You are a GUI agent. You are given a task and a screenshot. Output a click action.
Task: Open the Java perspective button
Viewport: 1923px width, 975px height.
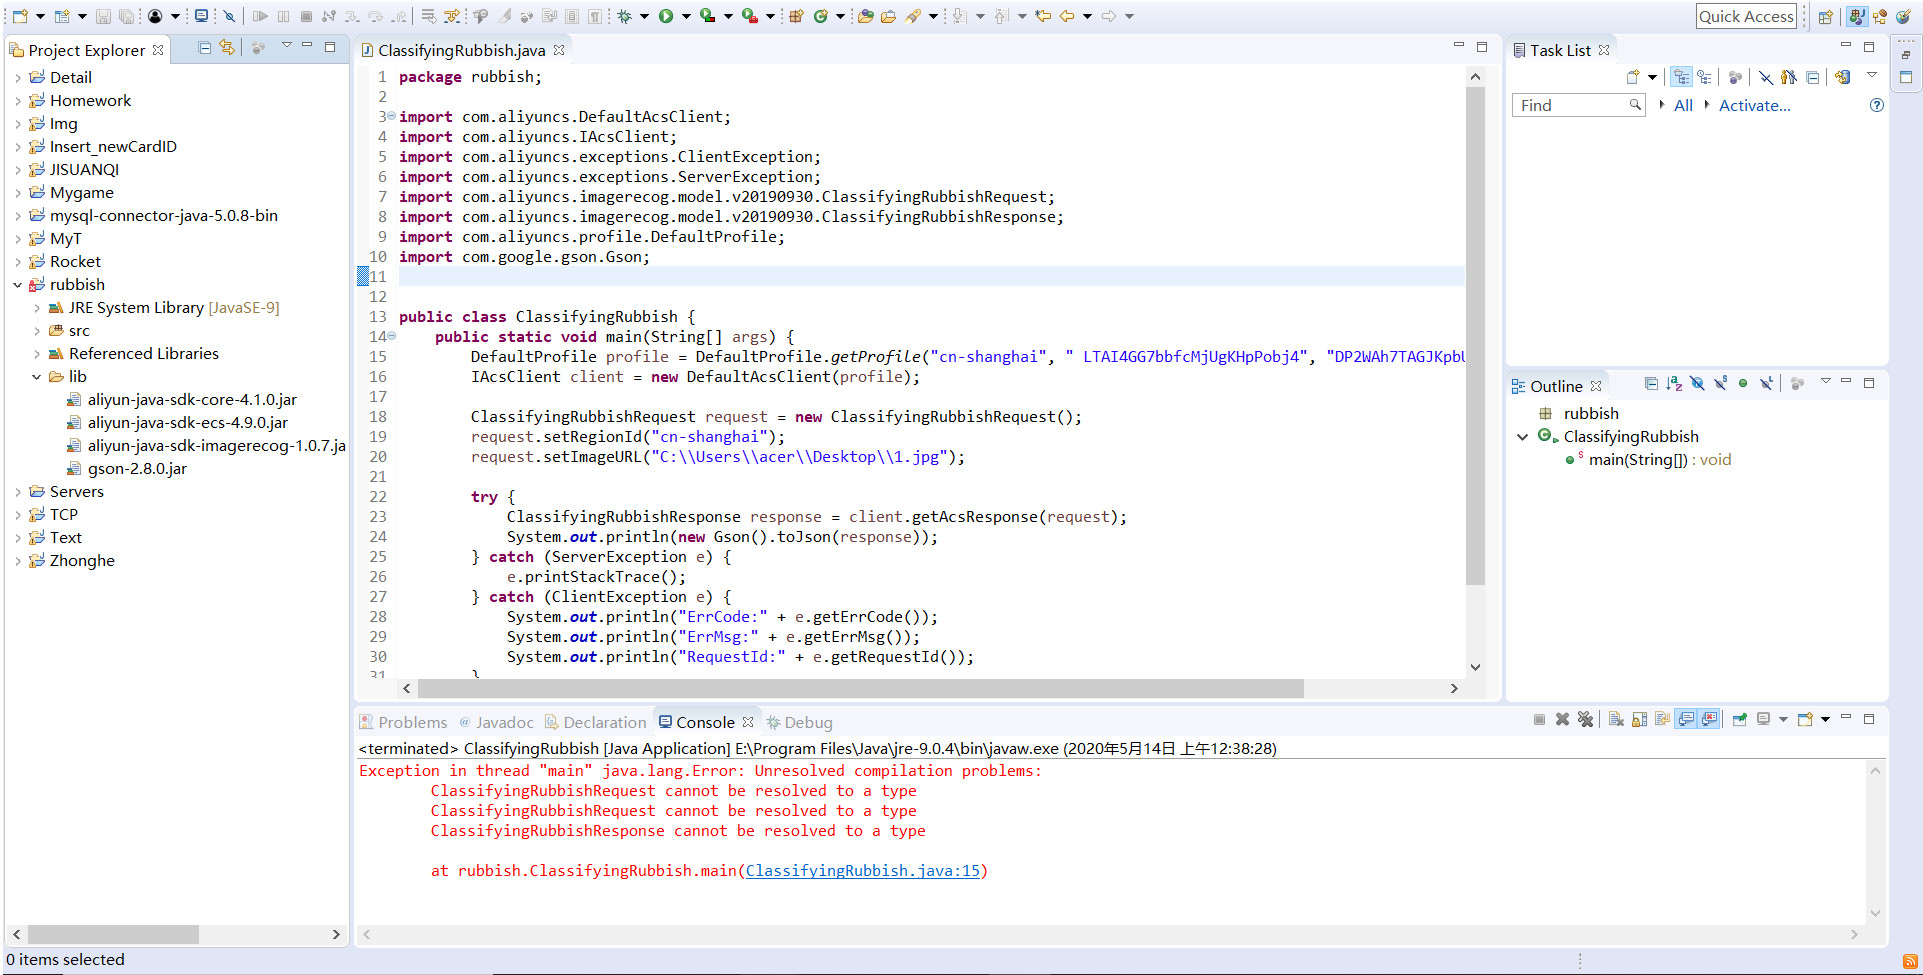pos(1857,16)
